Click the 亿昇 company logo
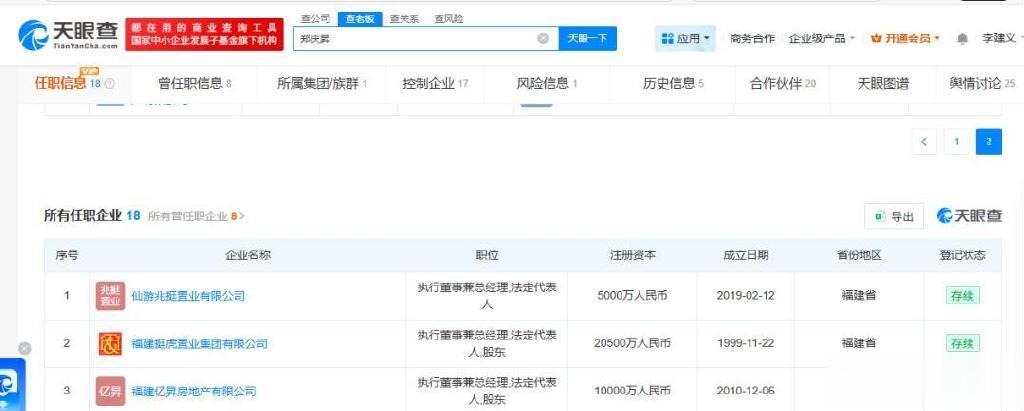 click(x=110, y=391)
